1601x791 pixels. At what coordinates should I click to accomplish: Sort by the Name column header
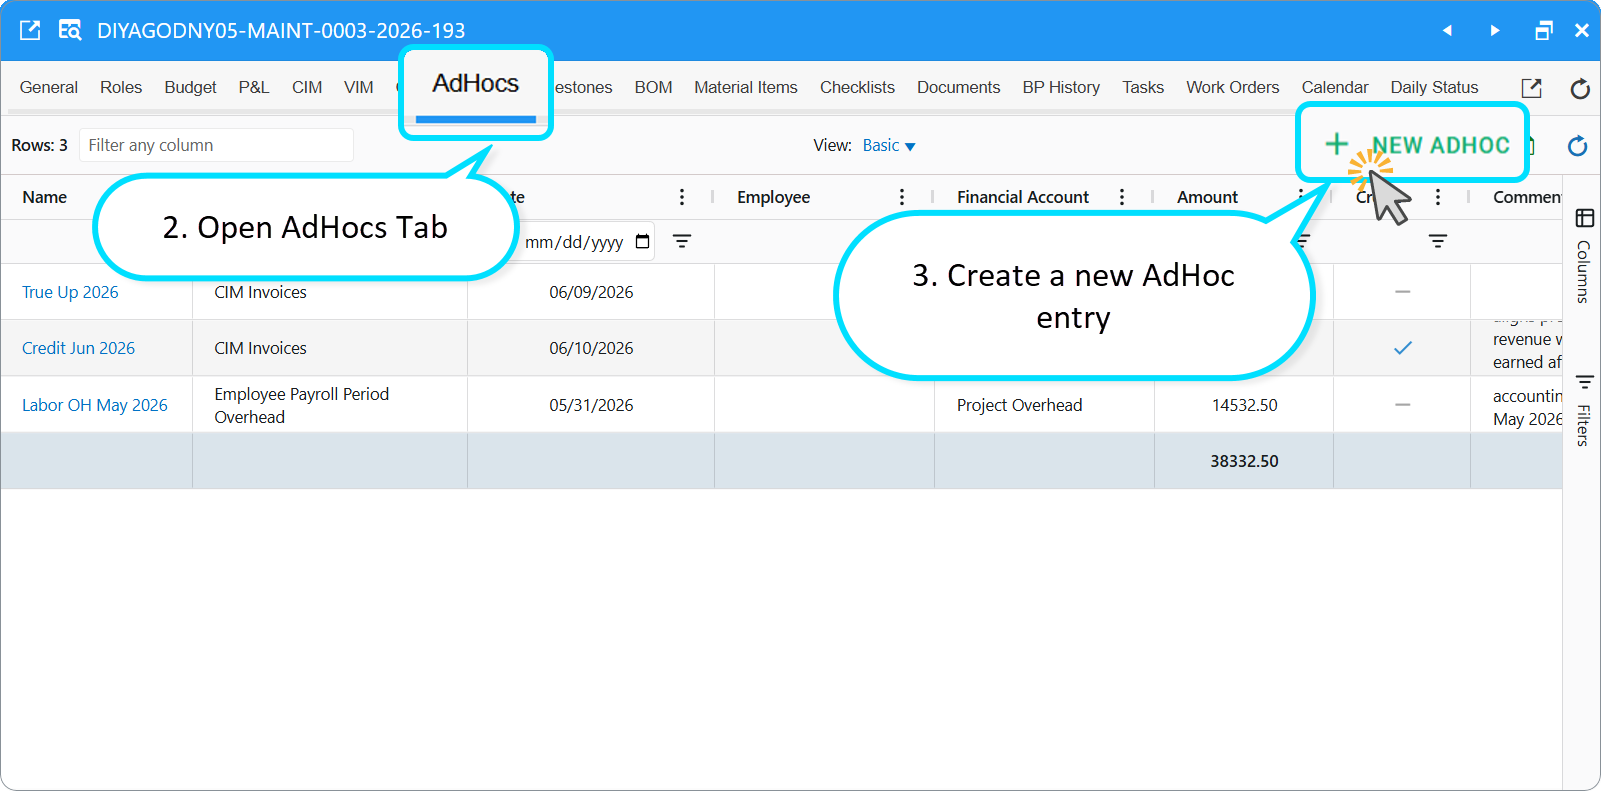[x=45, y=197]
